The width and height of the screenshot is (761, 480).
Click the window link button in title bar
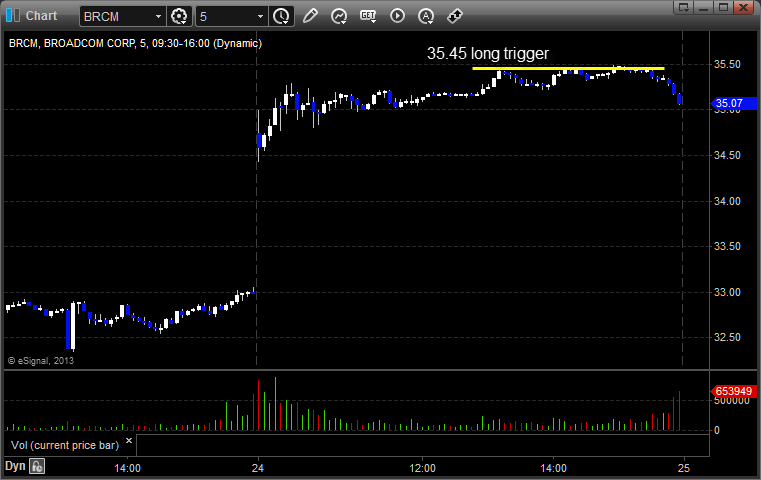coord(684,7)
